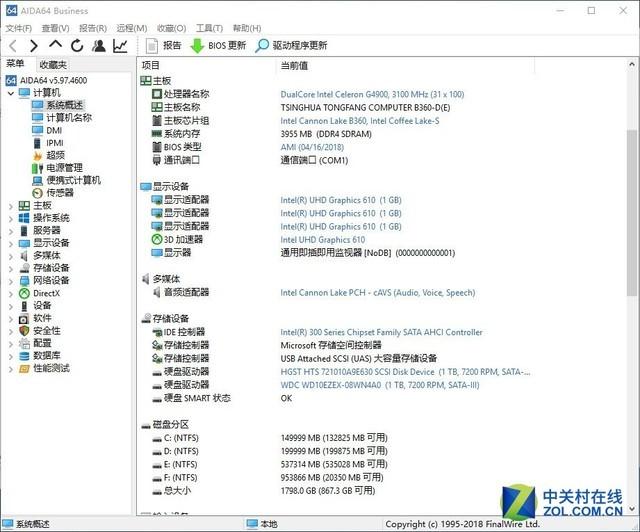The height and width of the screenshot is (532, 640).
Task: Expand the 主板 tree node
Action: (11, 207)
